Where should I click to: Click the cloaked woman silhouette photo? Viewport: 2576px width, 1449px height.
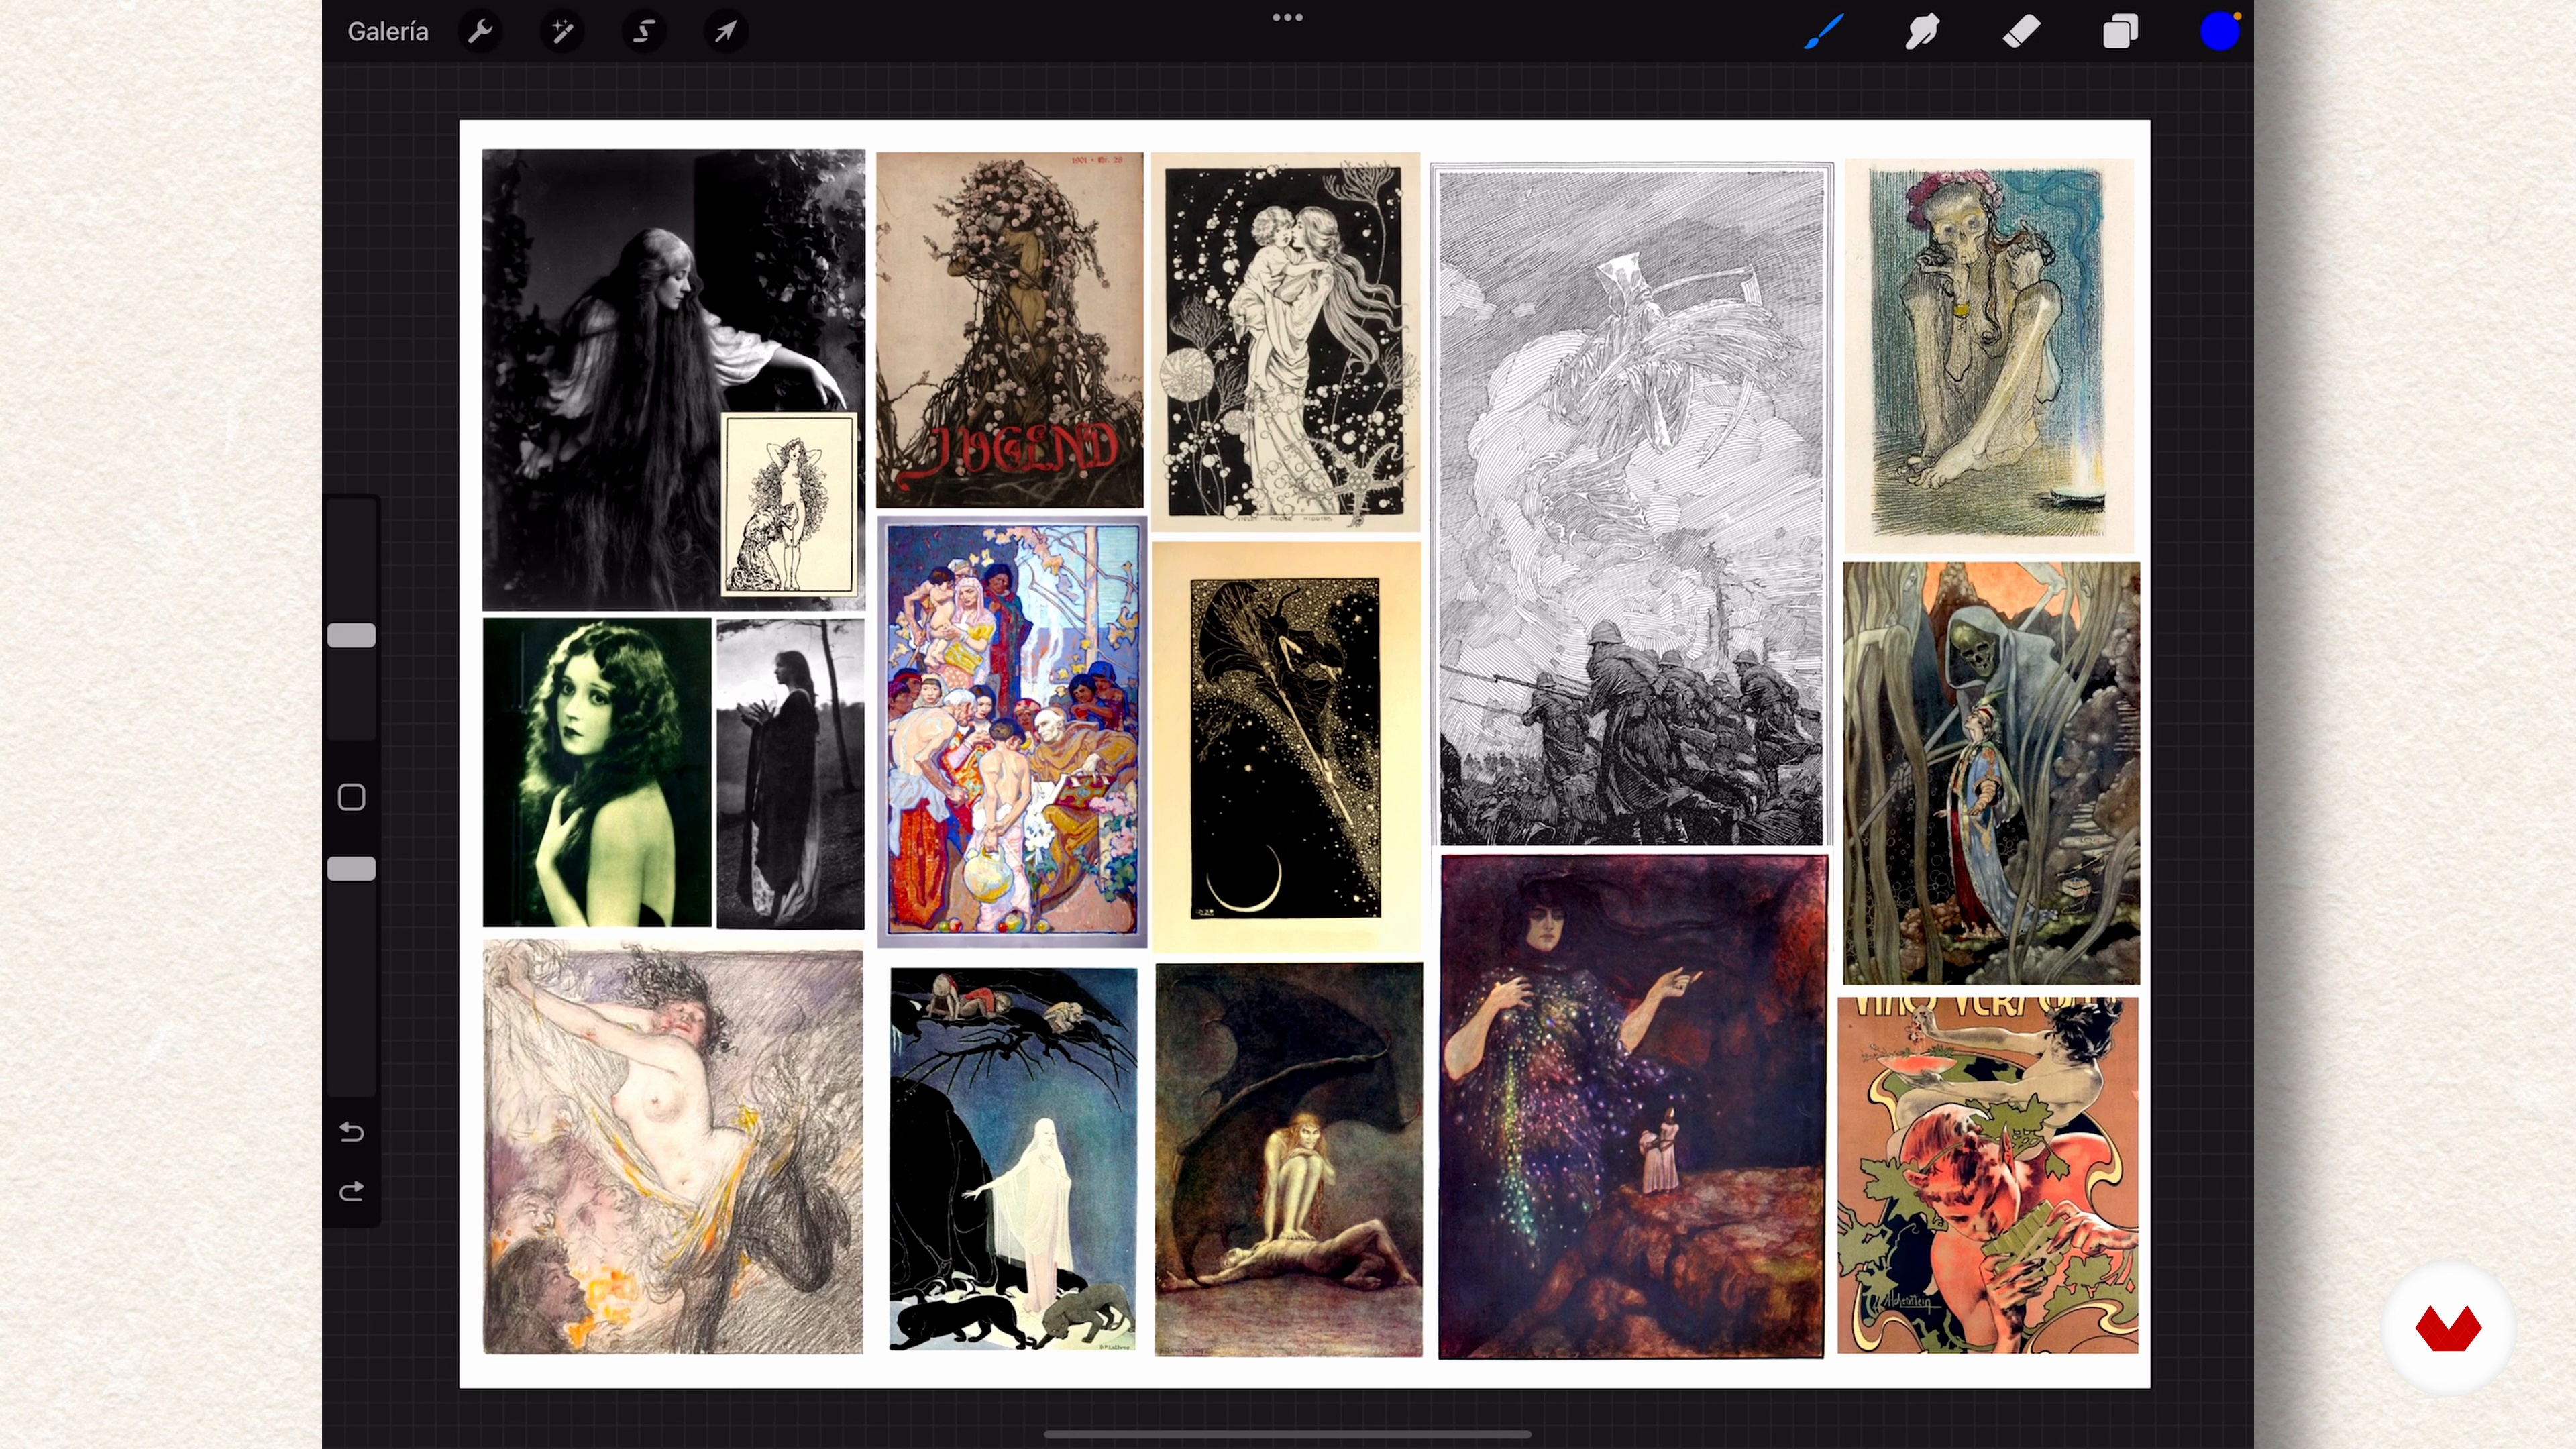point(790,773)
